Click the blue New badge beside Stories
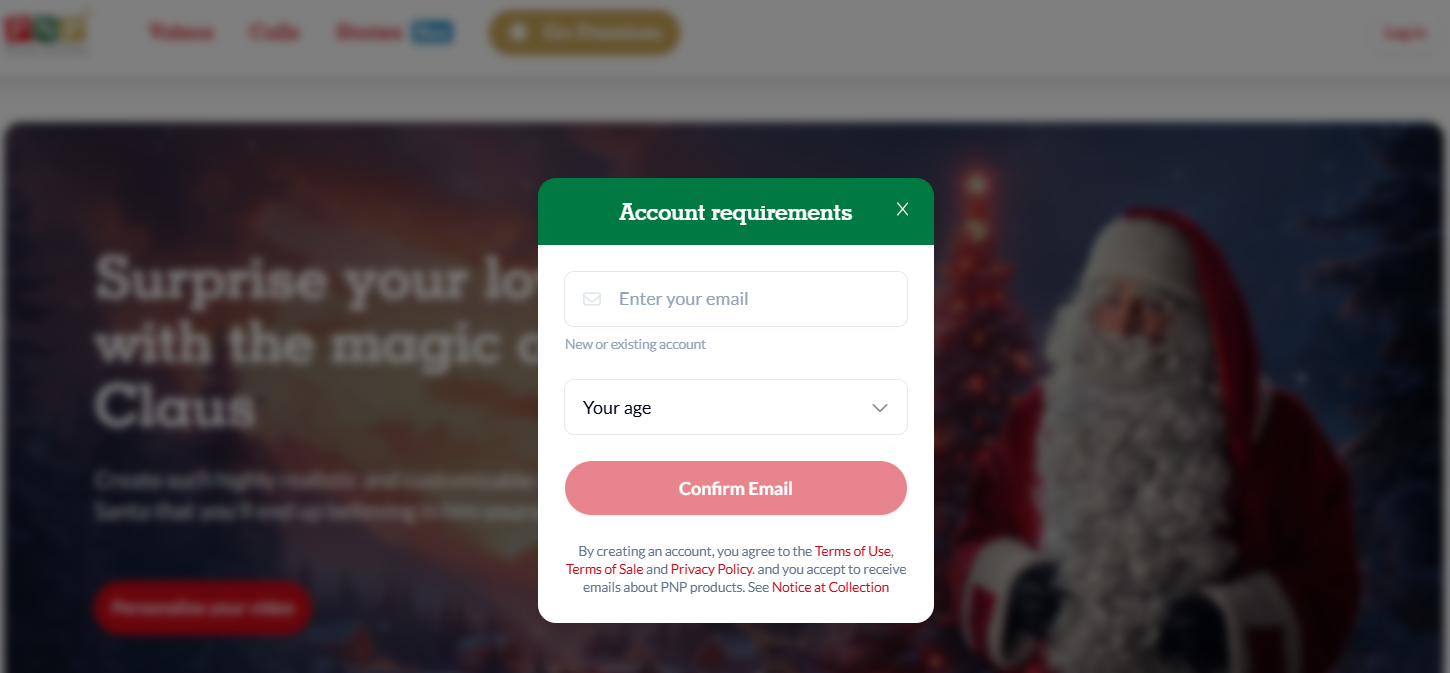The width and height of the screenshot is (1450, 673). pos(432,32)
